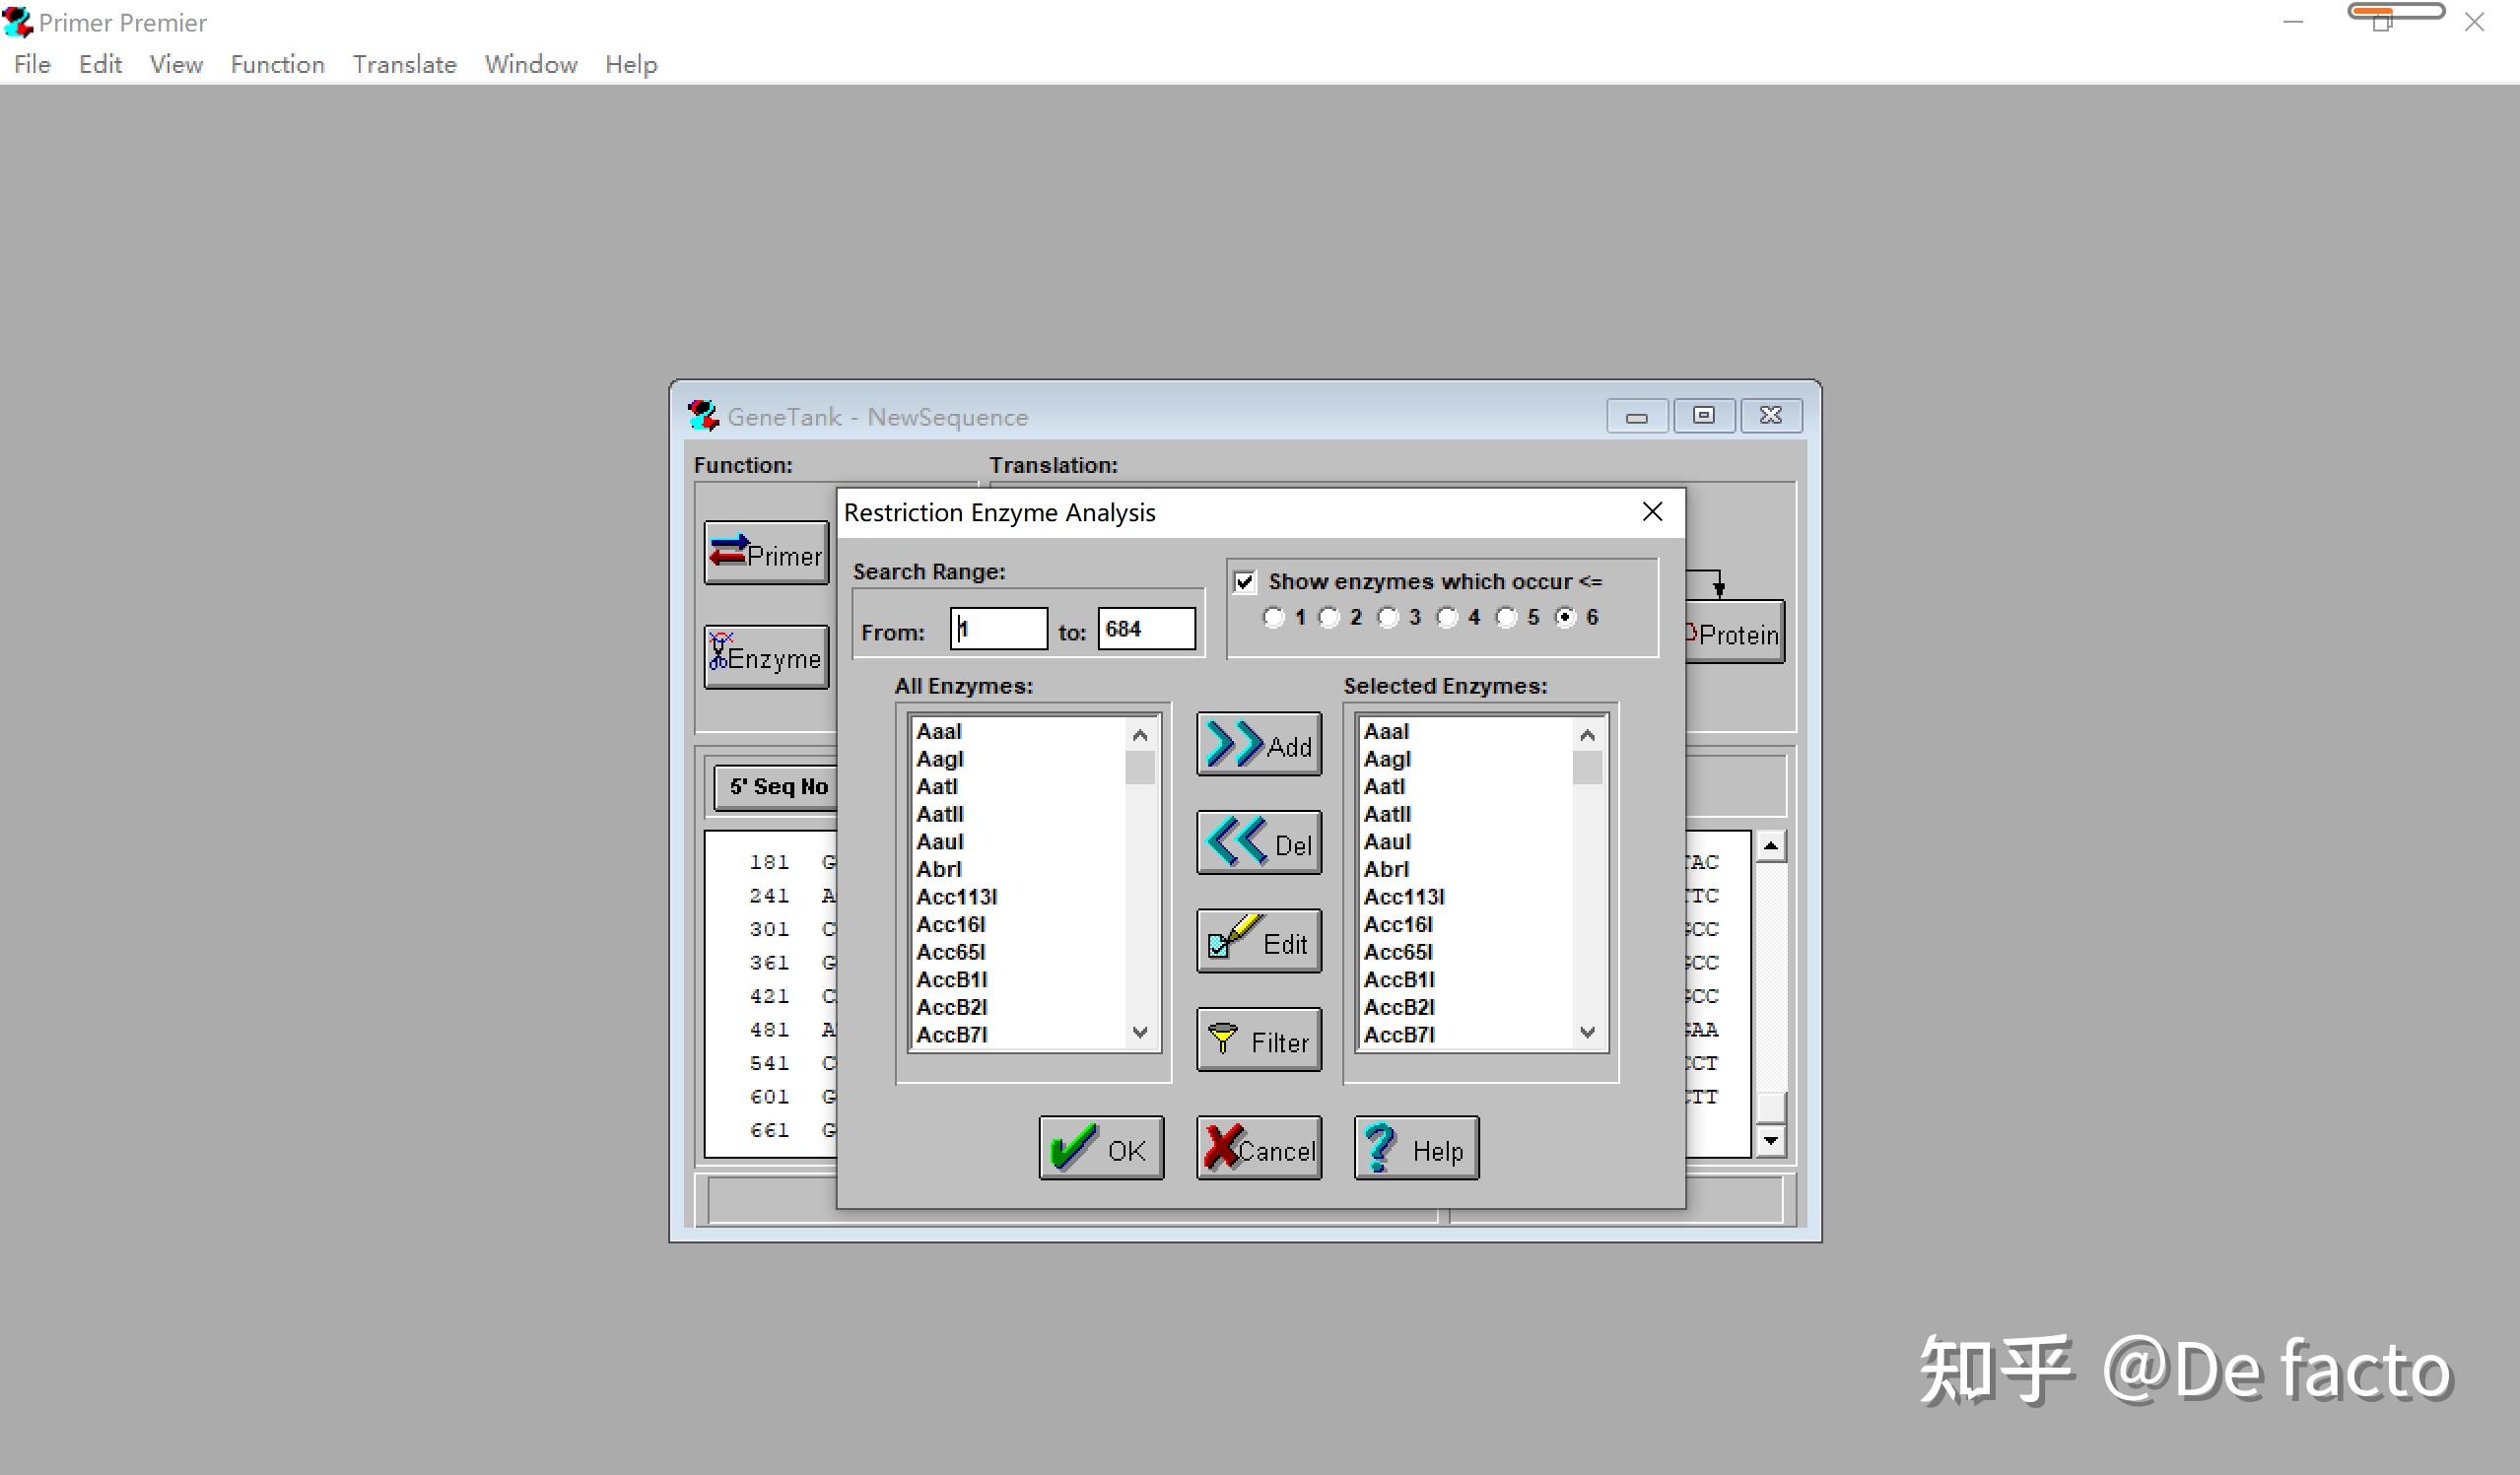Image resolution: width=2520 pixels, height=1475 pixels.
Task: Click the Protein translation button
Action: (x=1734, y=633)
